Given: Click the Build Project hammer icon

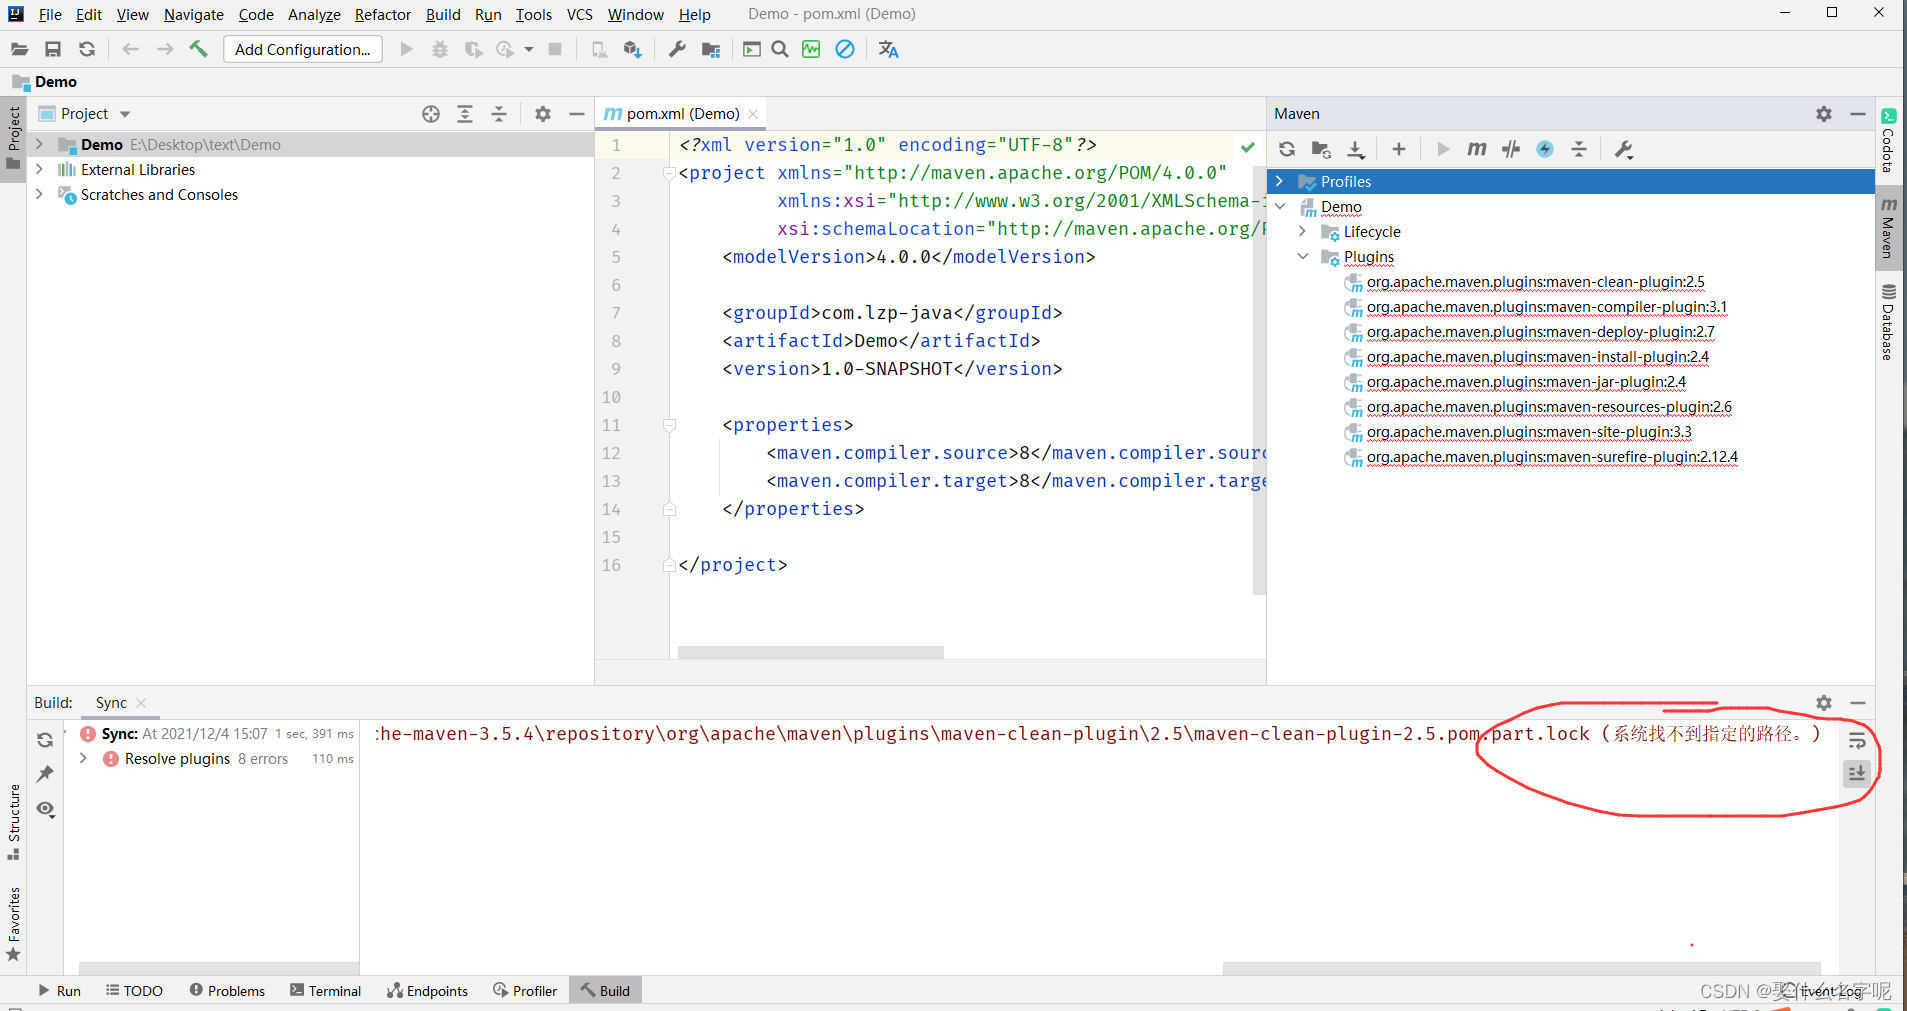Looking at the screenshot, I should click(x=199, y=49).
